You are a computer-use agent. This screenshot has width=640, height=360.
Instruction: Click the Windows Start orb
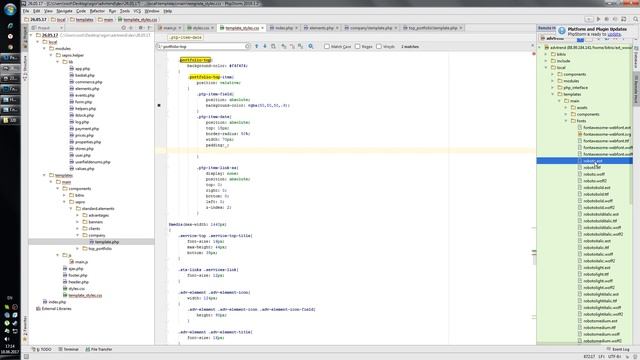click(10, 9)
